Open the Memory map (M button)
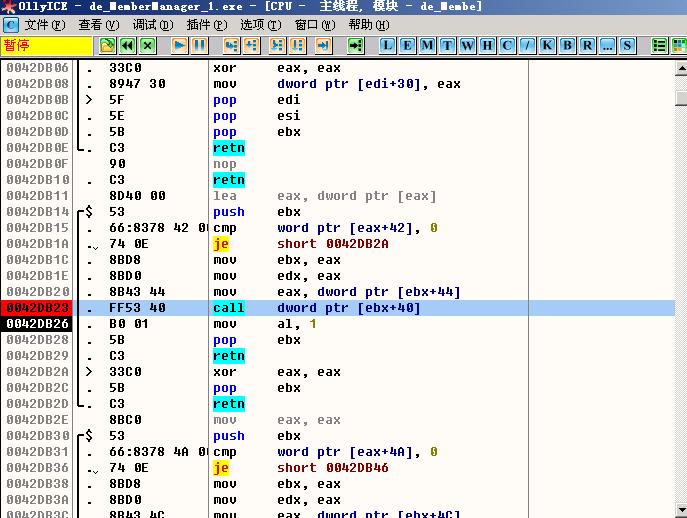This screenshot has height=518, width=687. pyautogui.click(x=428, y=45)
